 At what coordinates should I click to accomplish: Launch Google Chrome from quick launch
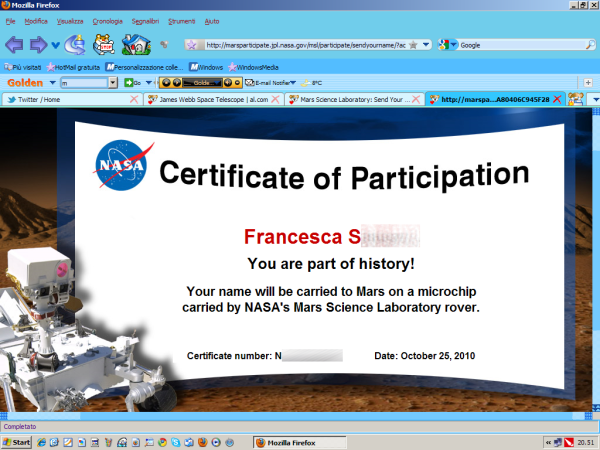[x=162, y=443]
